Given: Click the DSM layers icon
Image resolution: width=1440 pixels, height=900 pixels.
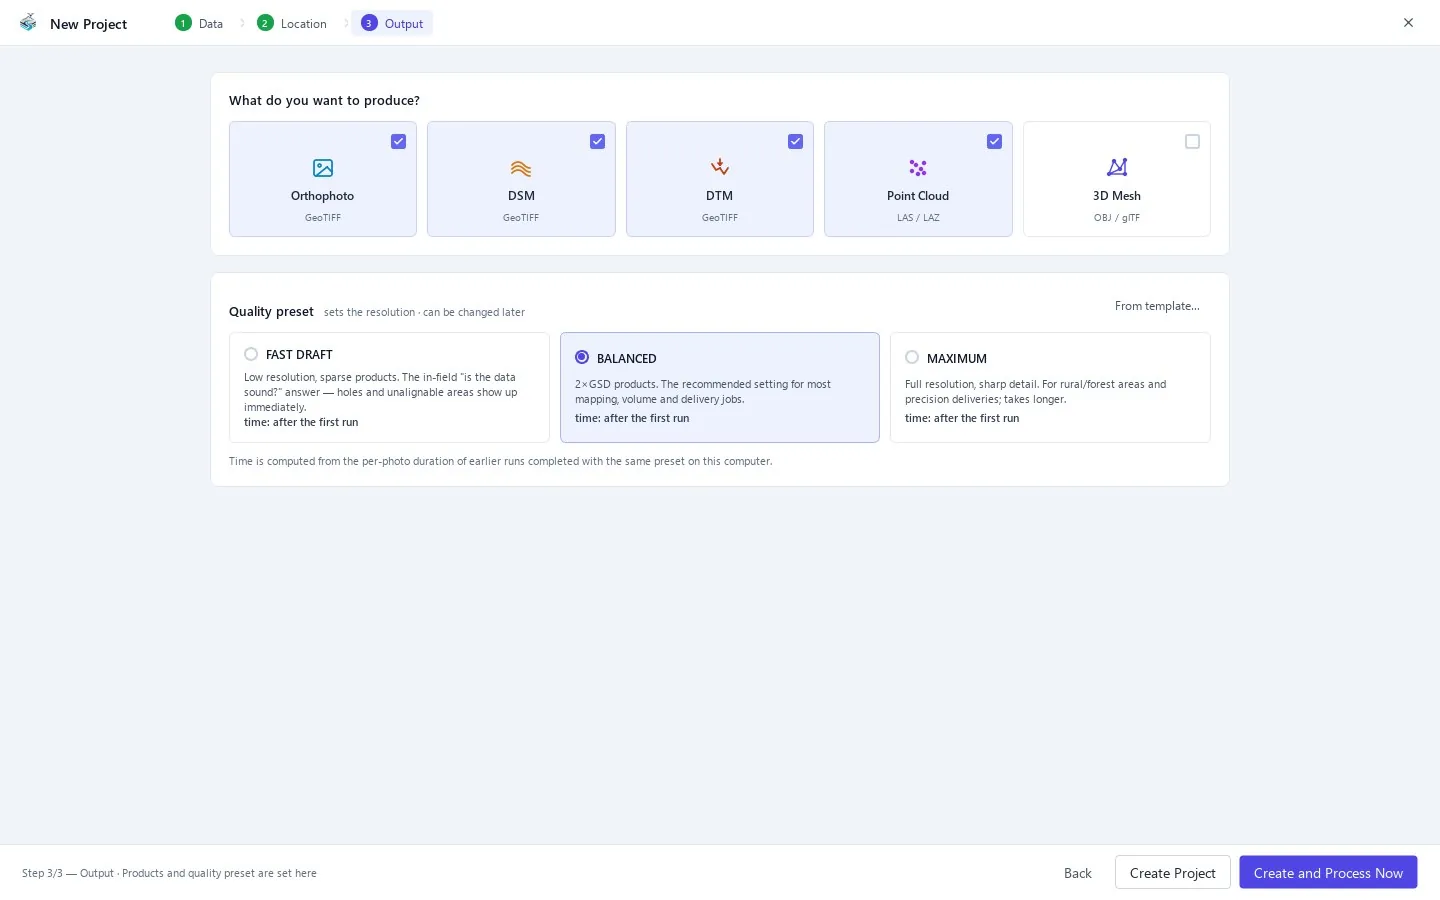Looking at the screenshot, I should pyautogui.click(x=521, y=168).
